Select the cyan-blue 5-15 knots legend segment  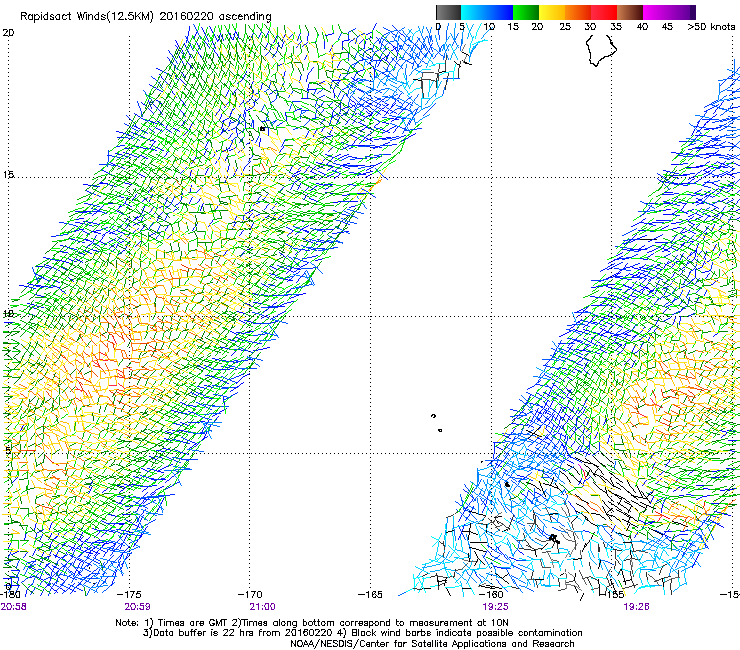click(x=487, y=12)
